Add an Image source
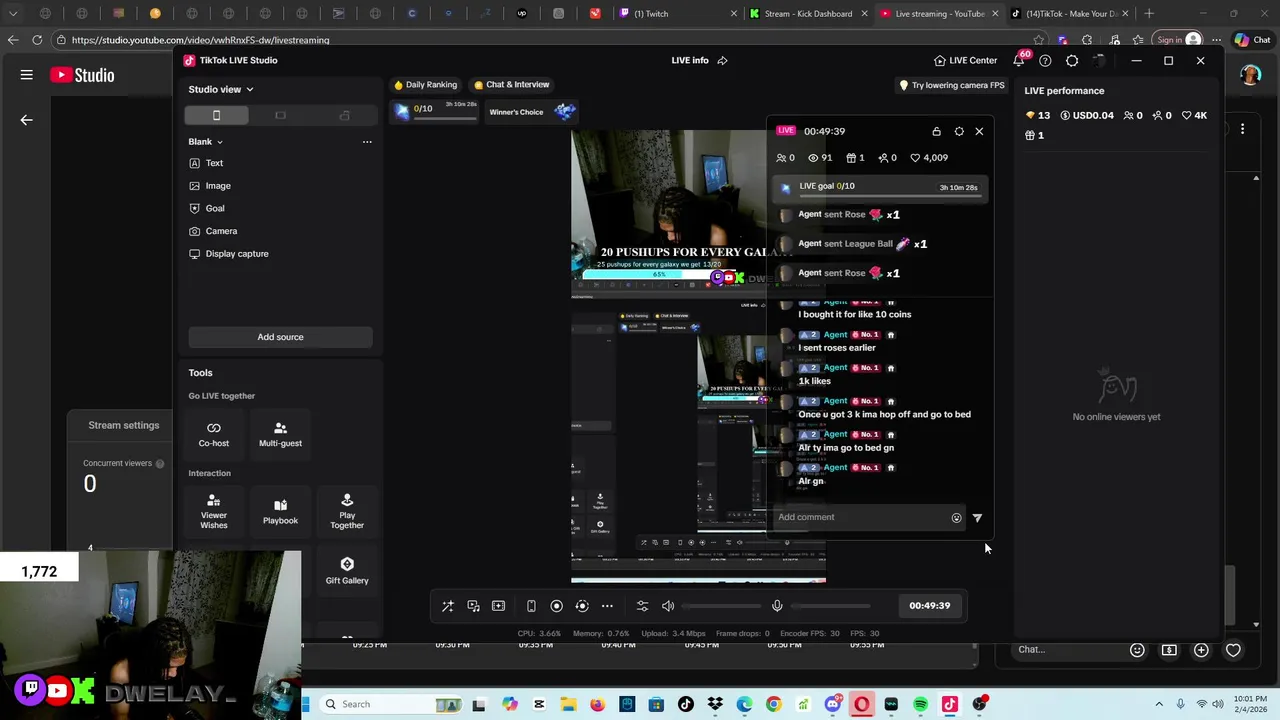This screenshot has height=720, width=1280. click(210, 186)
